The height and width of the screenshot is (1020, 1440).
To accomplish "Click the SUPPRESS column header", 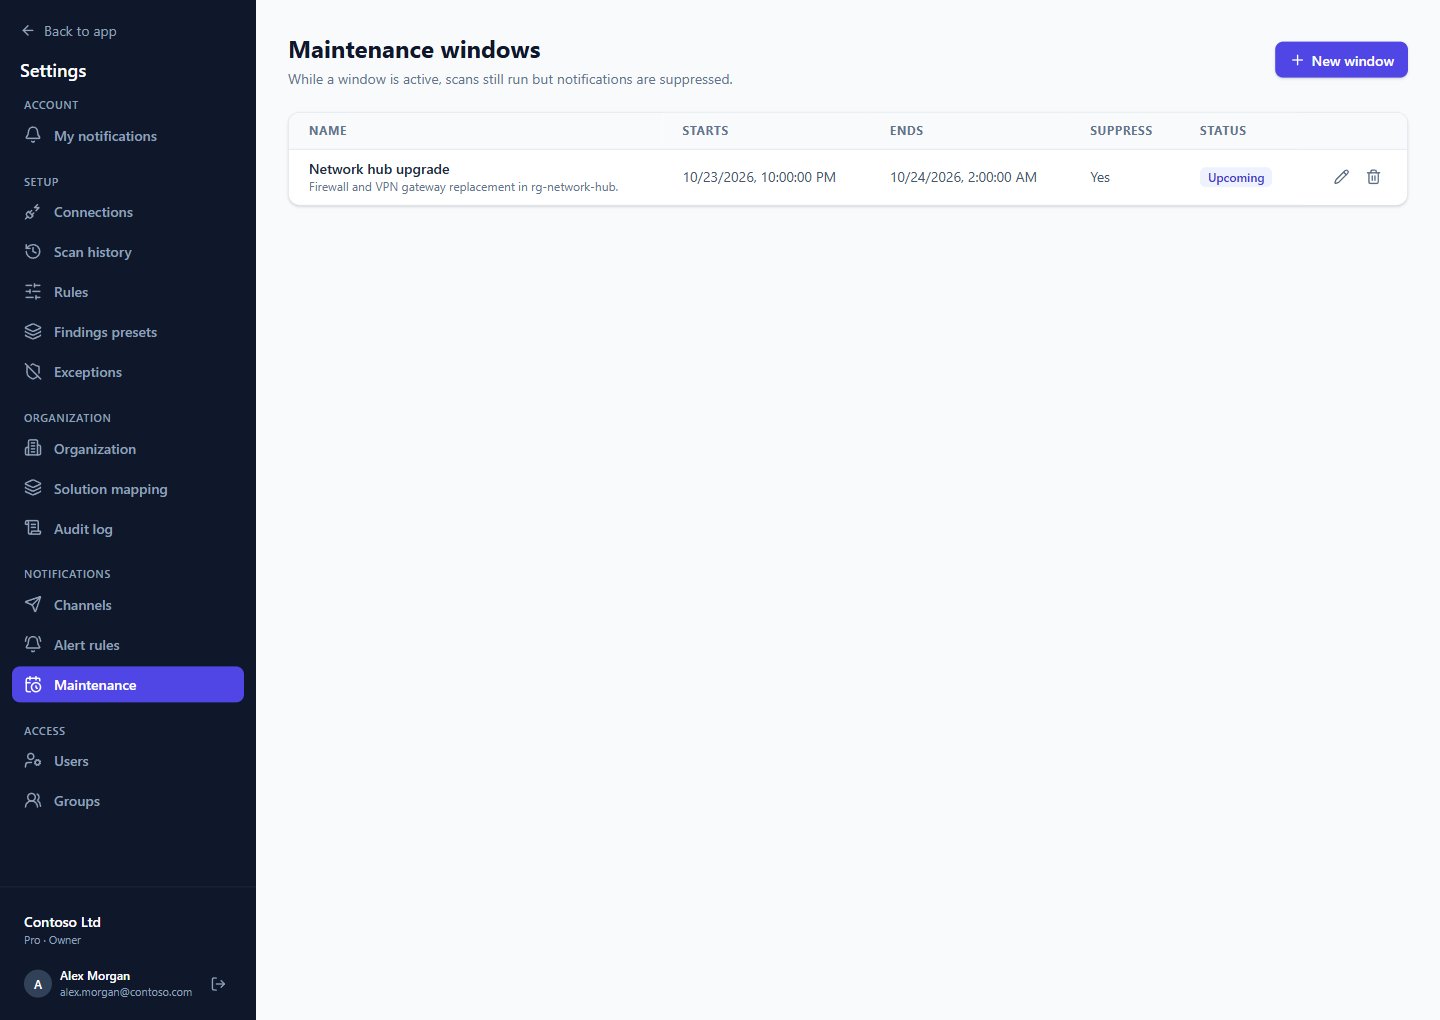I will tap(1121, 131).
